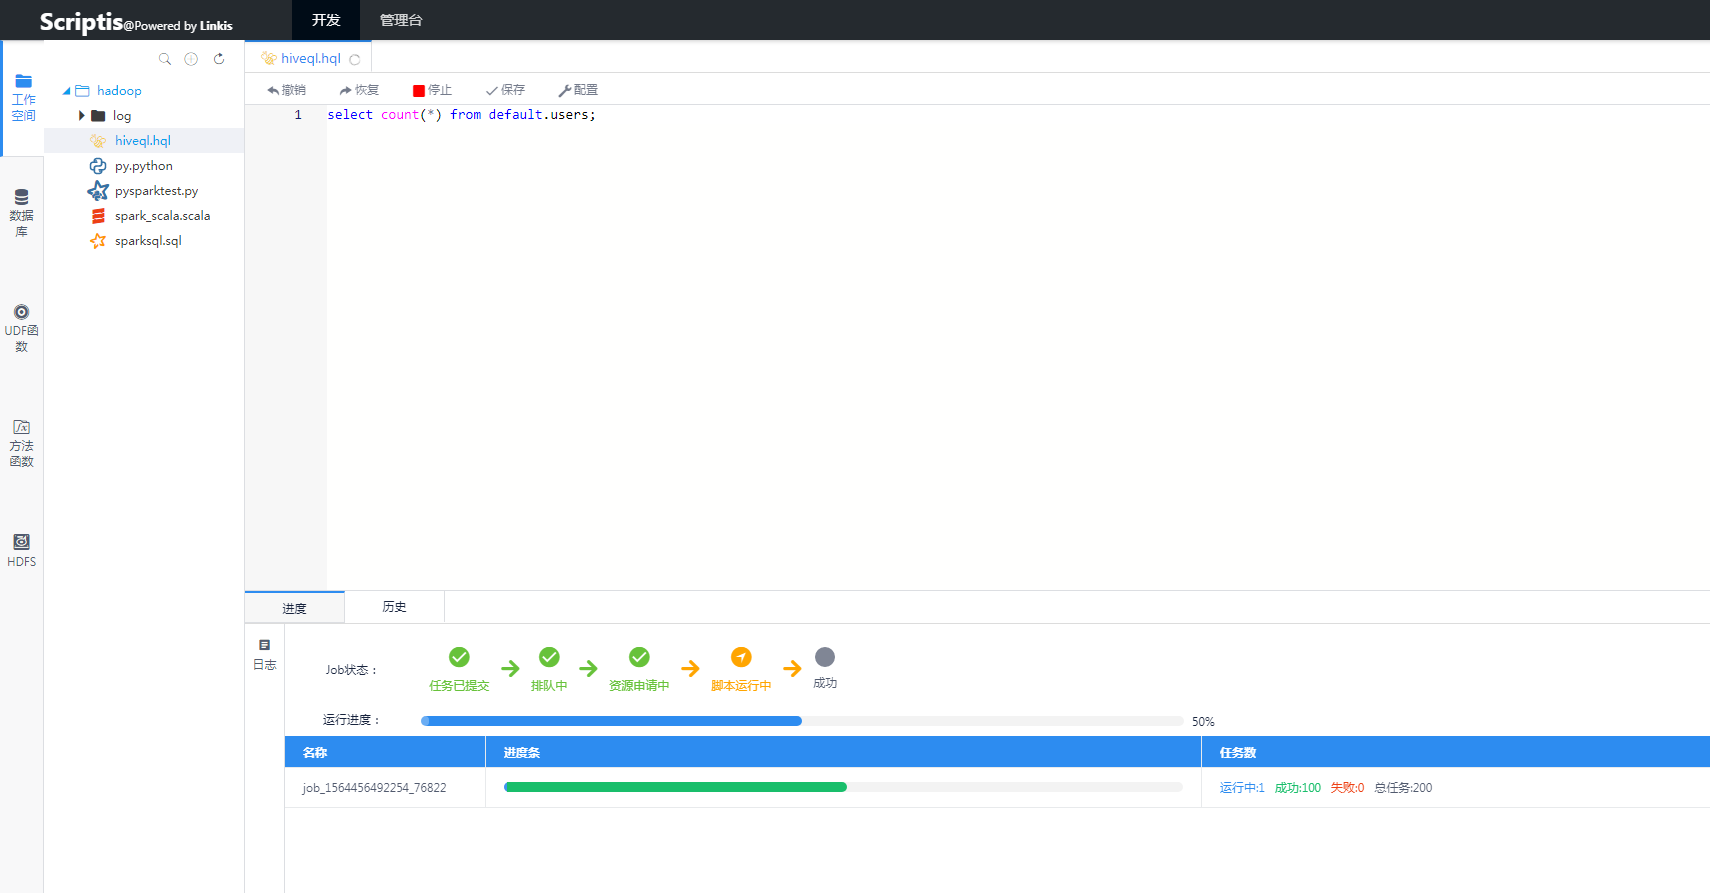1710x893 pixels.
Task: Open the 数据库 database sidebar panel
Action: tap(21, 212)
